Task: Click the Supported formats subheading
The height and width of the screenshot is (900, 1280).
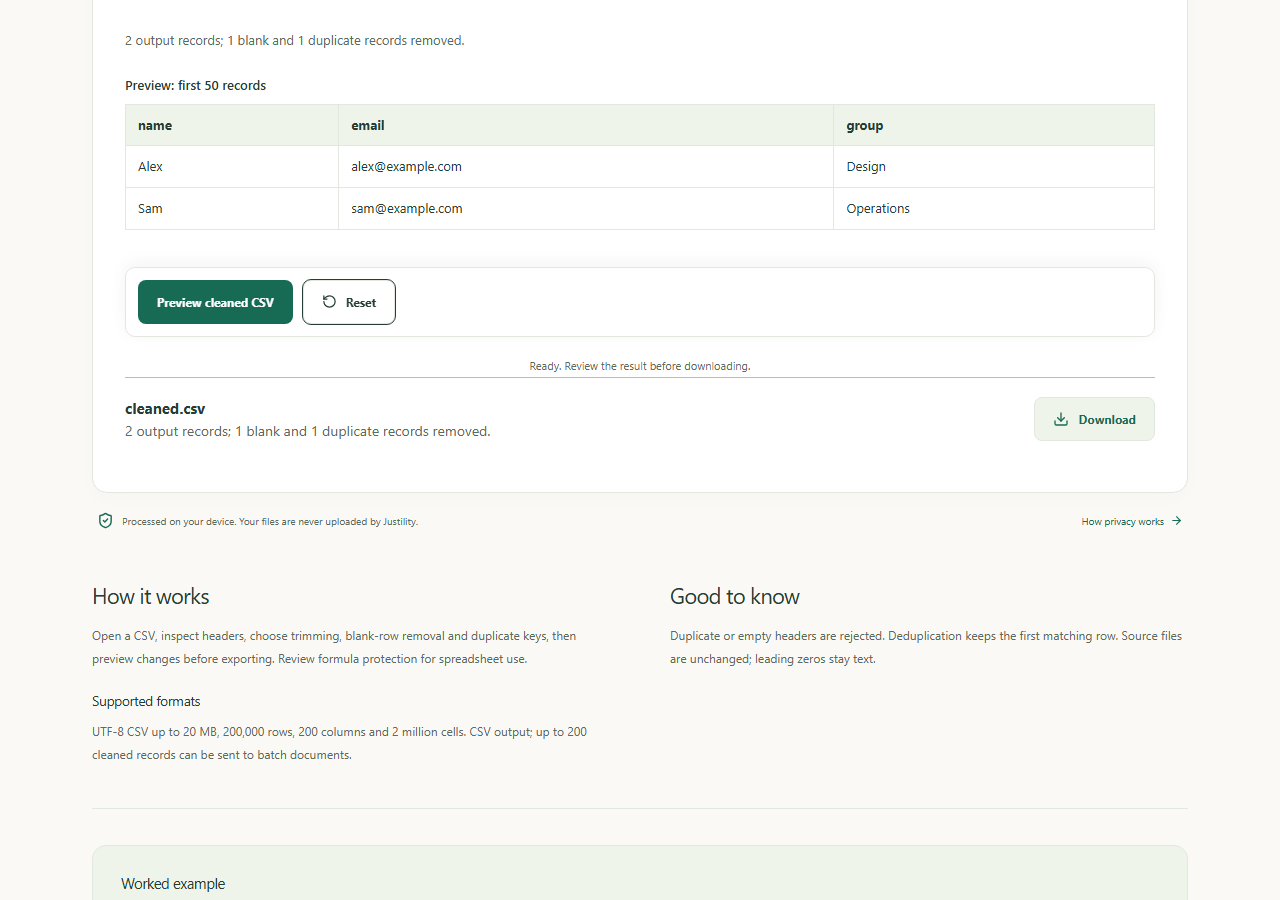Action: pyautogui.click(x=146, y=702)
